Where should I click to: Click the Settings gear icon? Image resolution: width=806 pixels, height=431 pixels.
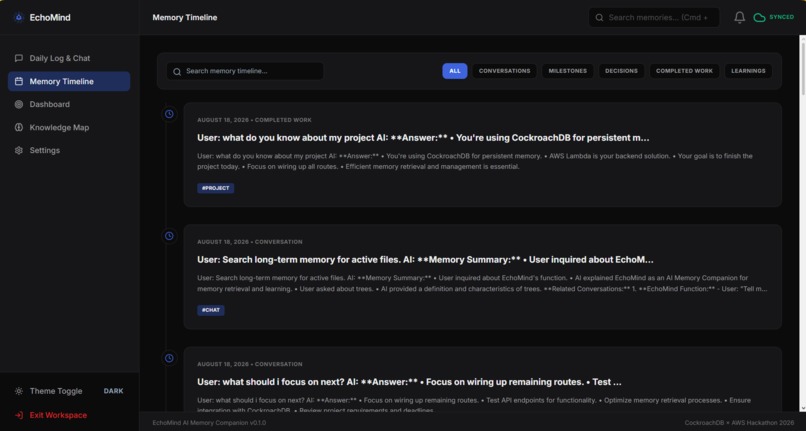pos(19,150)
